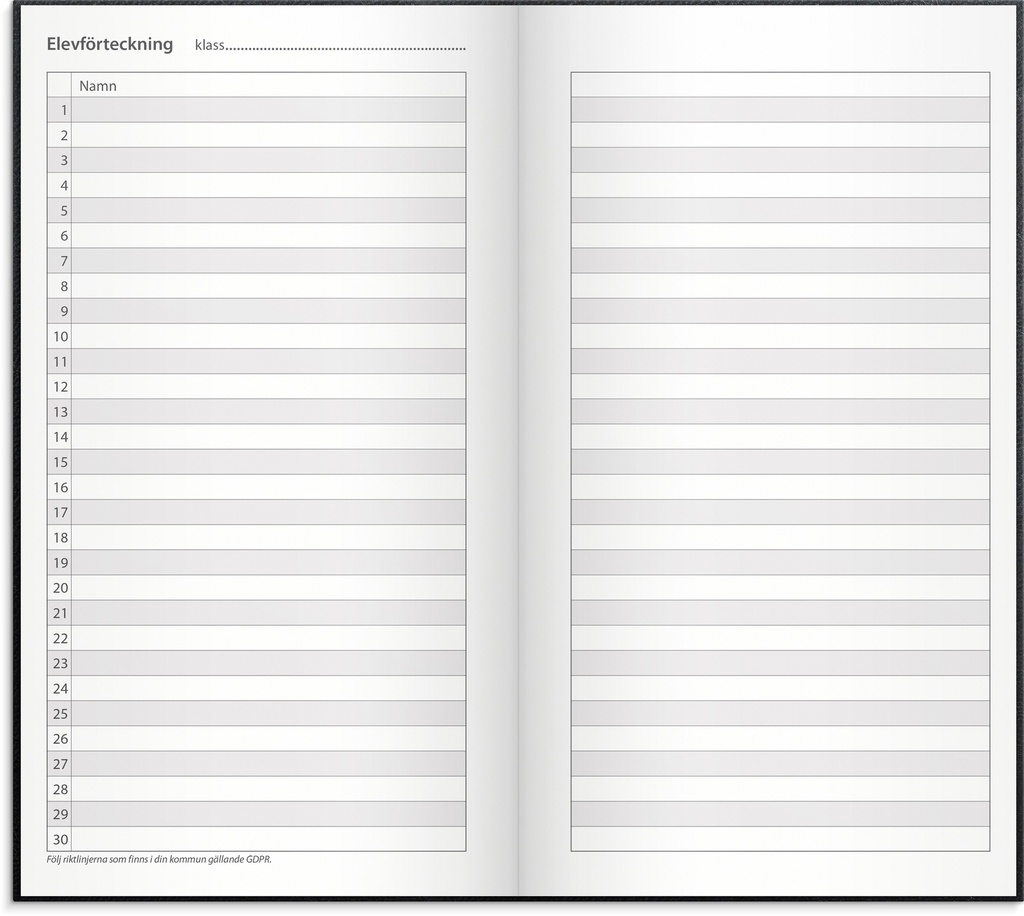The width and height of the screenshot is (1024, 916).
Task: Select row number 20
Action: pyautogui.click(x=256, y=588)
